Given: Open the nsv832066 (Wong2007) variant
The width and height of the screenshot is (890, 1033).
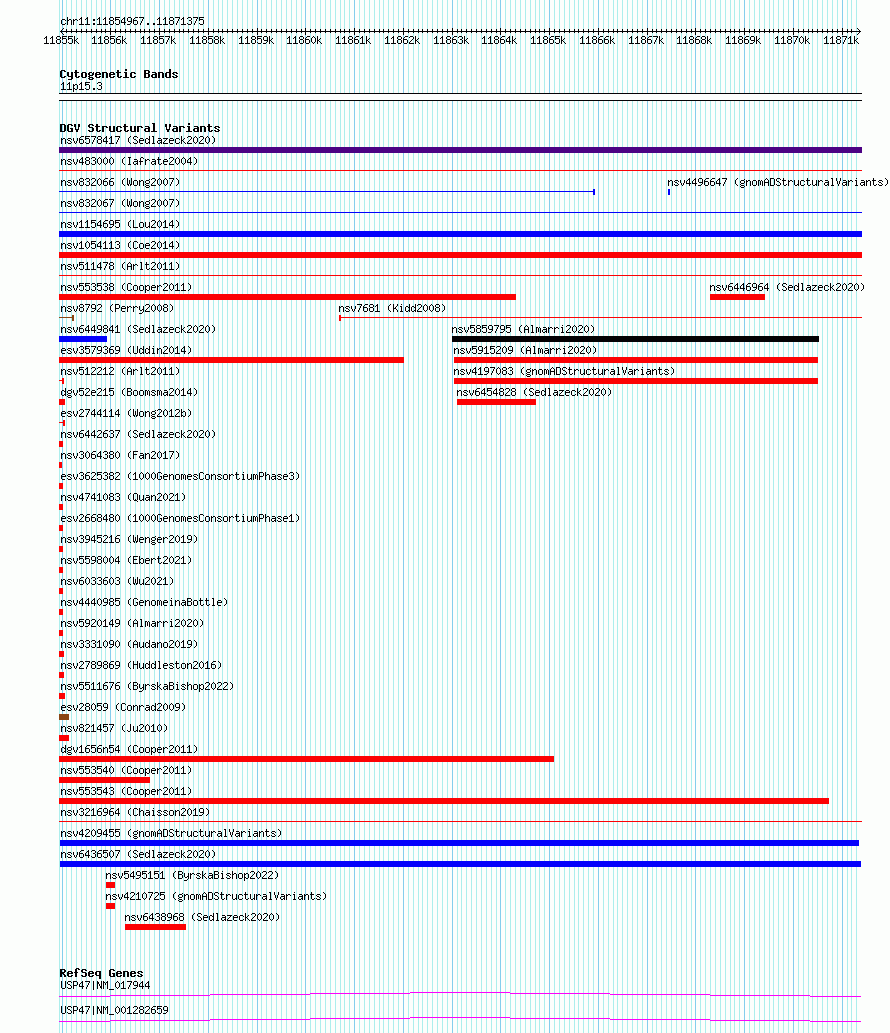Looking at the screenshot, I should click(x=120, y=182).
